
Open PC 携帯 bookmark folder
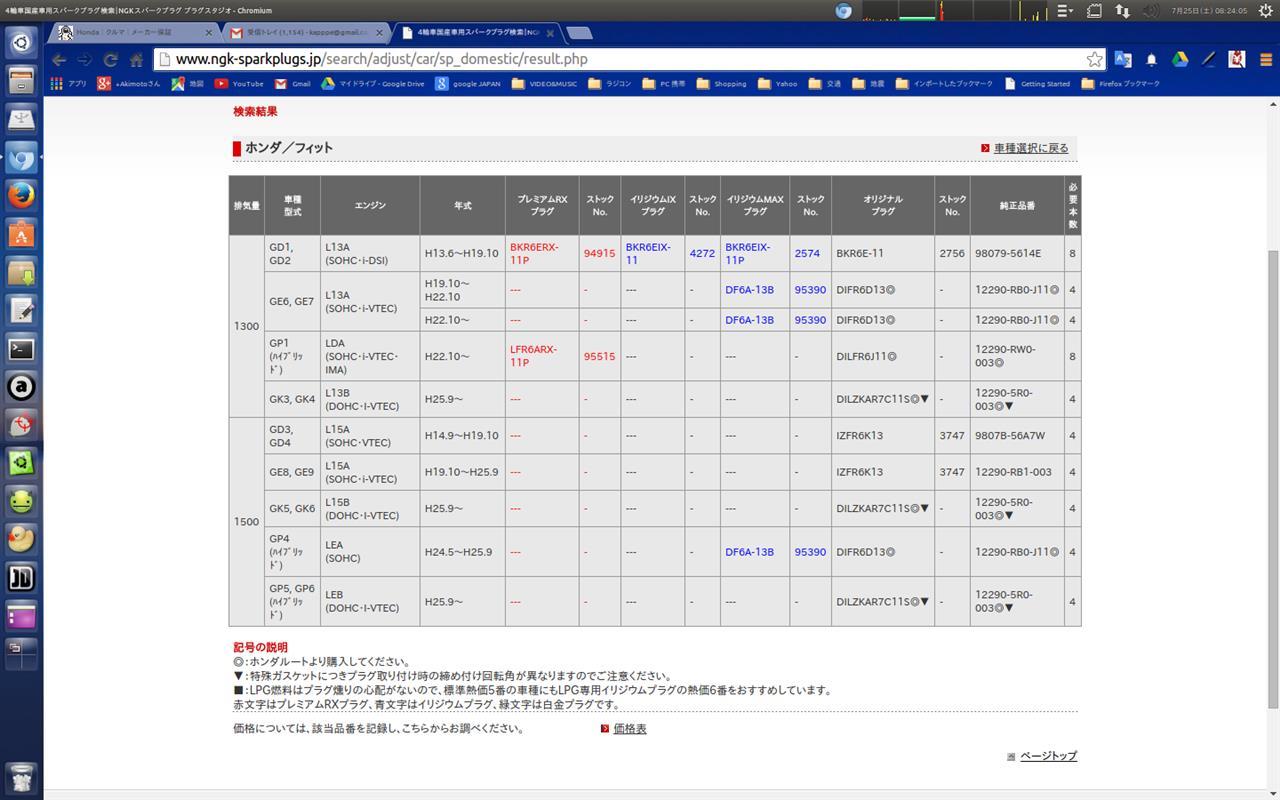click(x=664, y=84)
